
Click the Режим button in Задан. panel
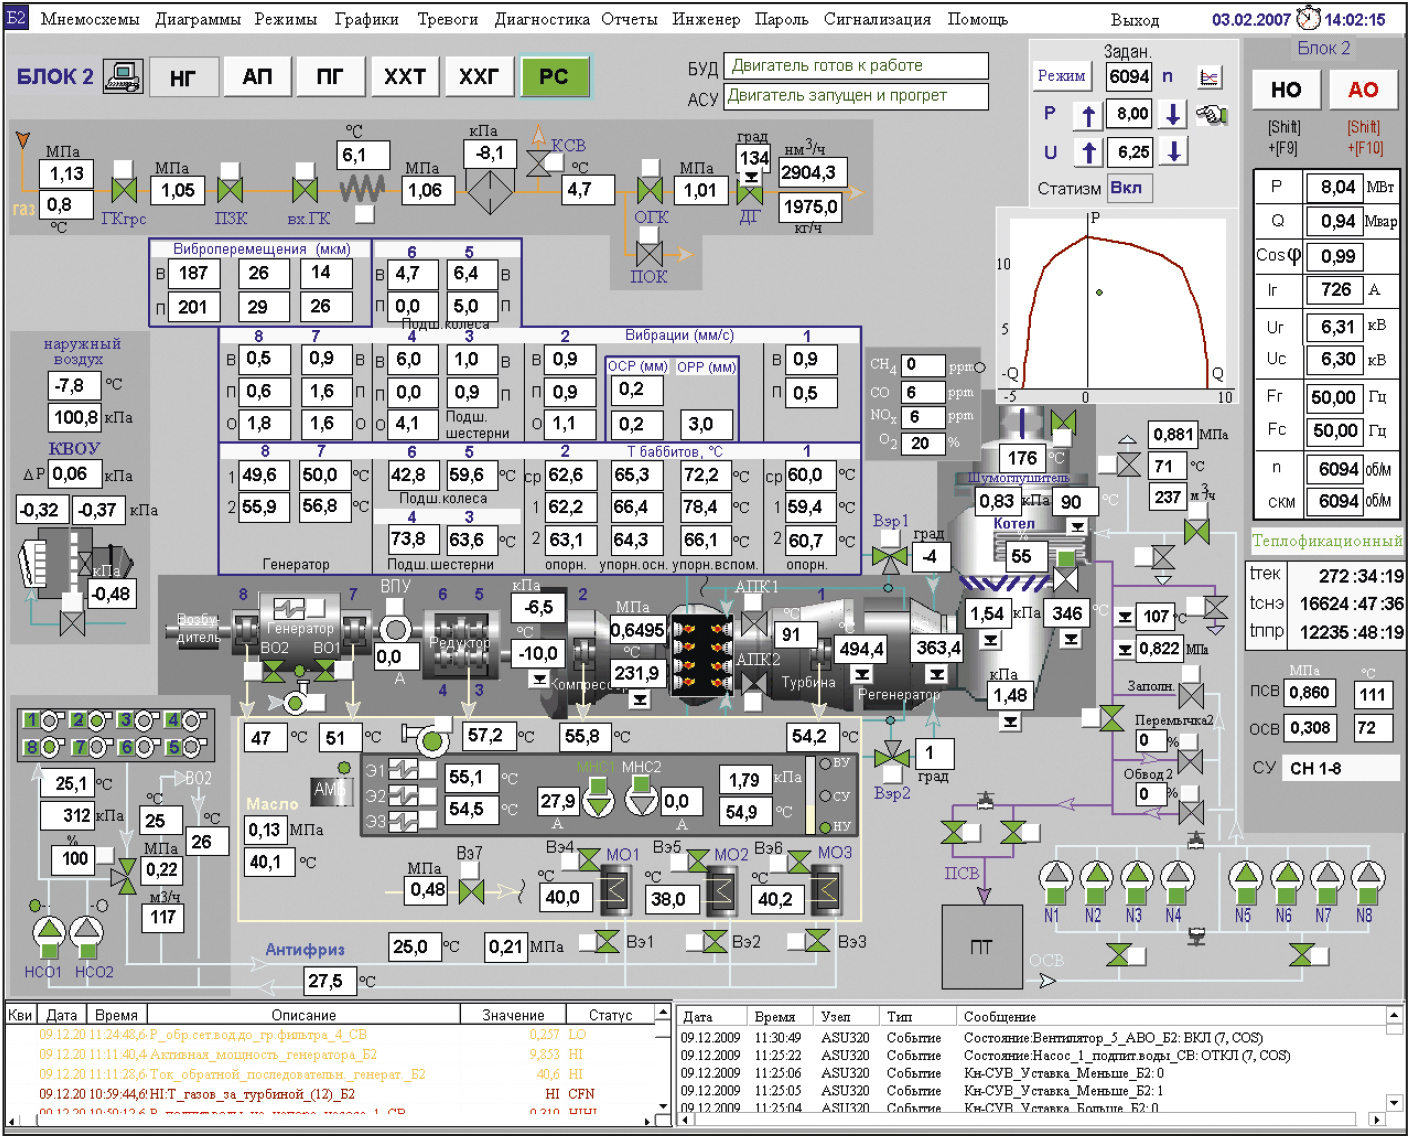pyautogui.click(x=1062, y=76)
